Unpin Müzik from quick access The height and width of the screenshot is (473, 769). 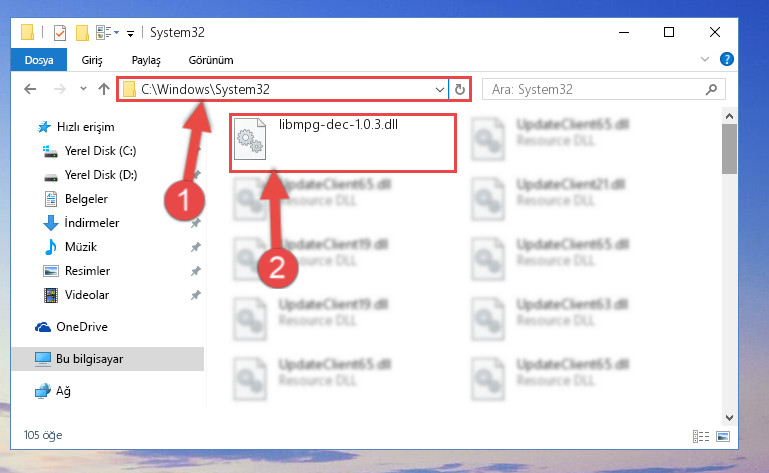pos(196,247)
